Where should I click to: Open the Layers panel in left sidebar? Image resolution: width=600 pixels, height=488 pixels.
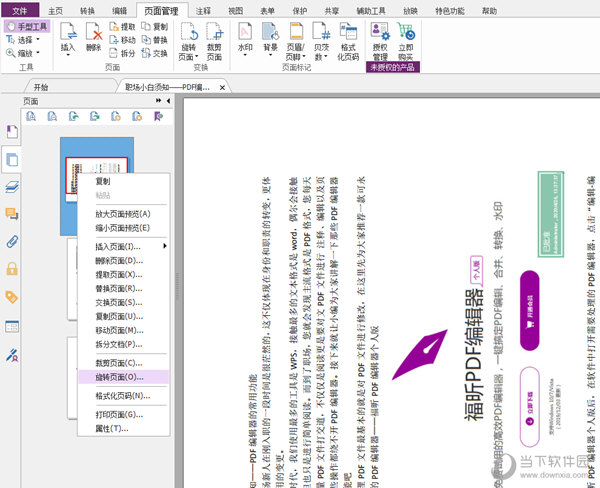coord(12,186)
